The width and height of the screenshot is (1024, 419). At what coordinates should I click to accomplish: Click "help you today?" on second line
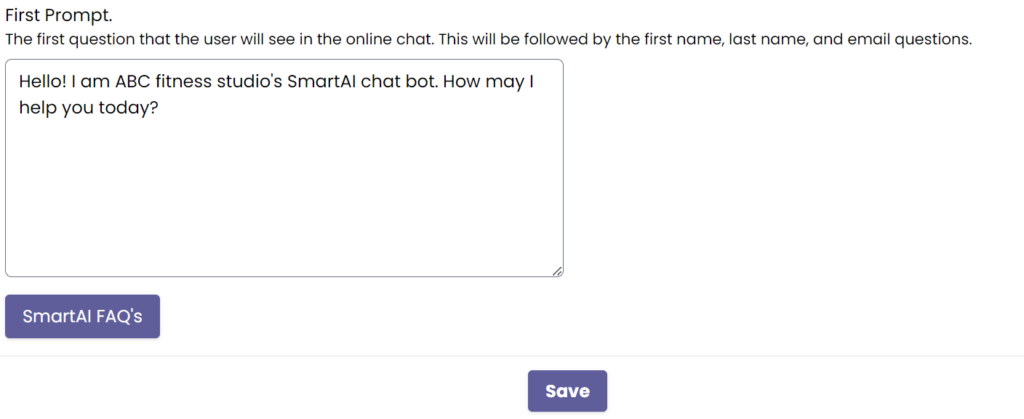pos(90,108)
